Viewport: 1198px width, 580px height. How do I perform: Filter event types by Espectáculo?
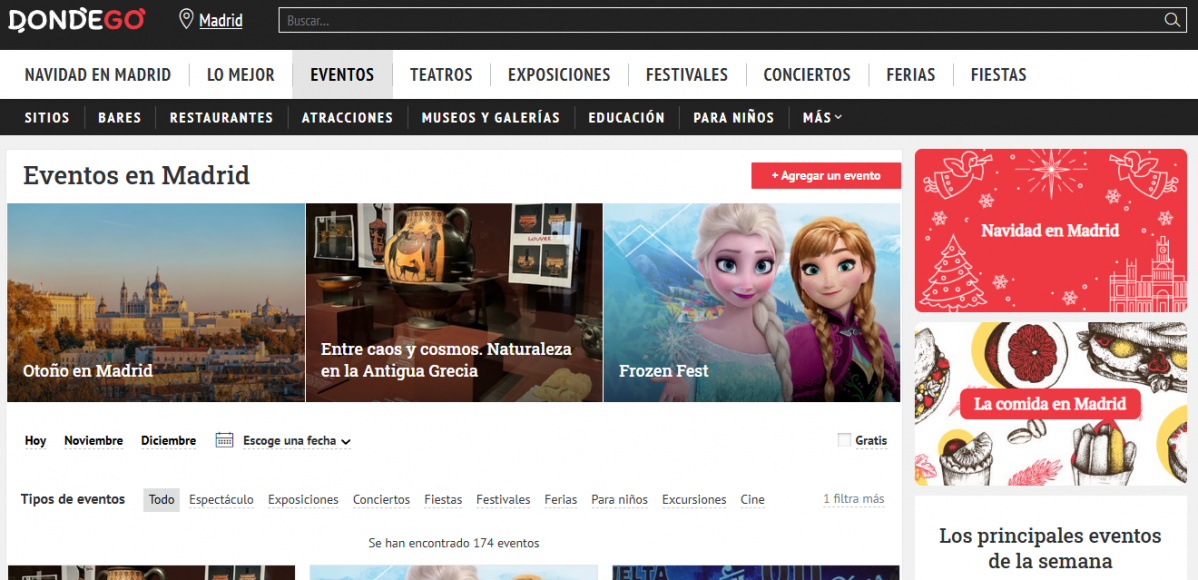click(x=222, y=500)
